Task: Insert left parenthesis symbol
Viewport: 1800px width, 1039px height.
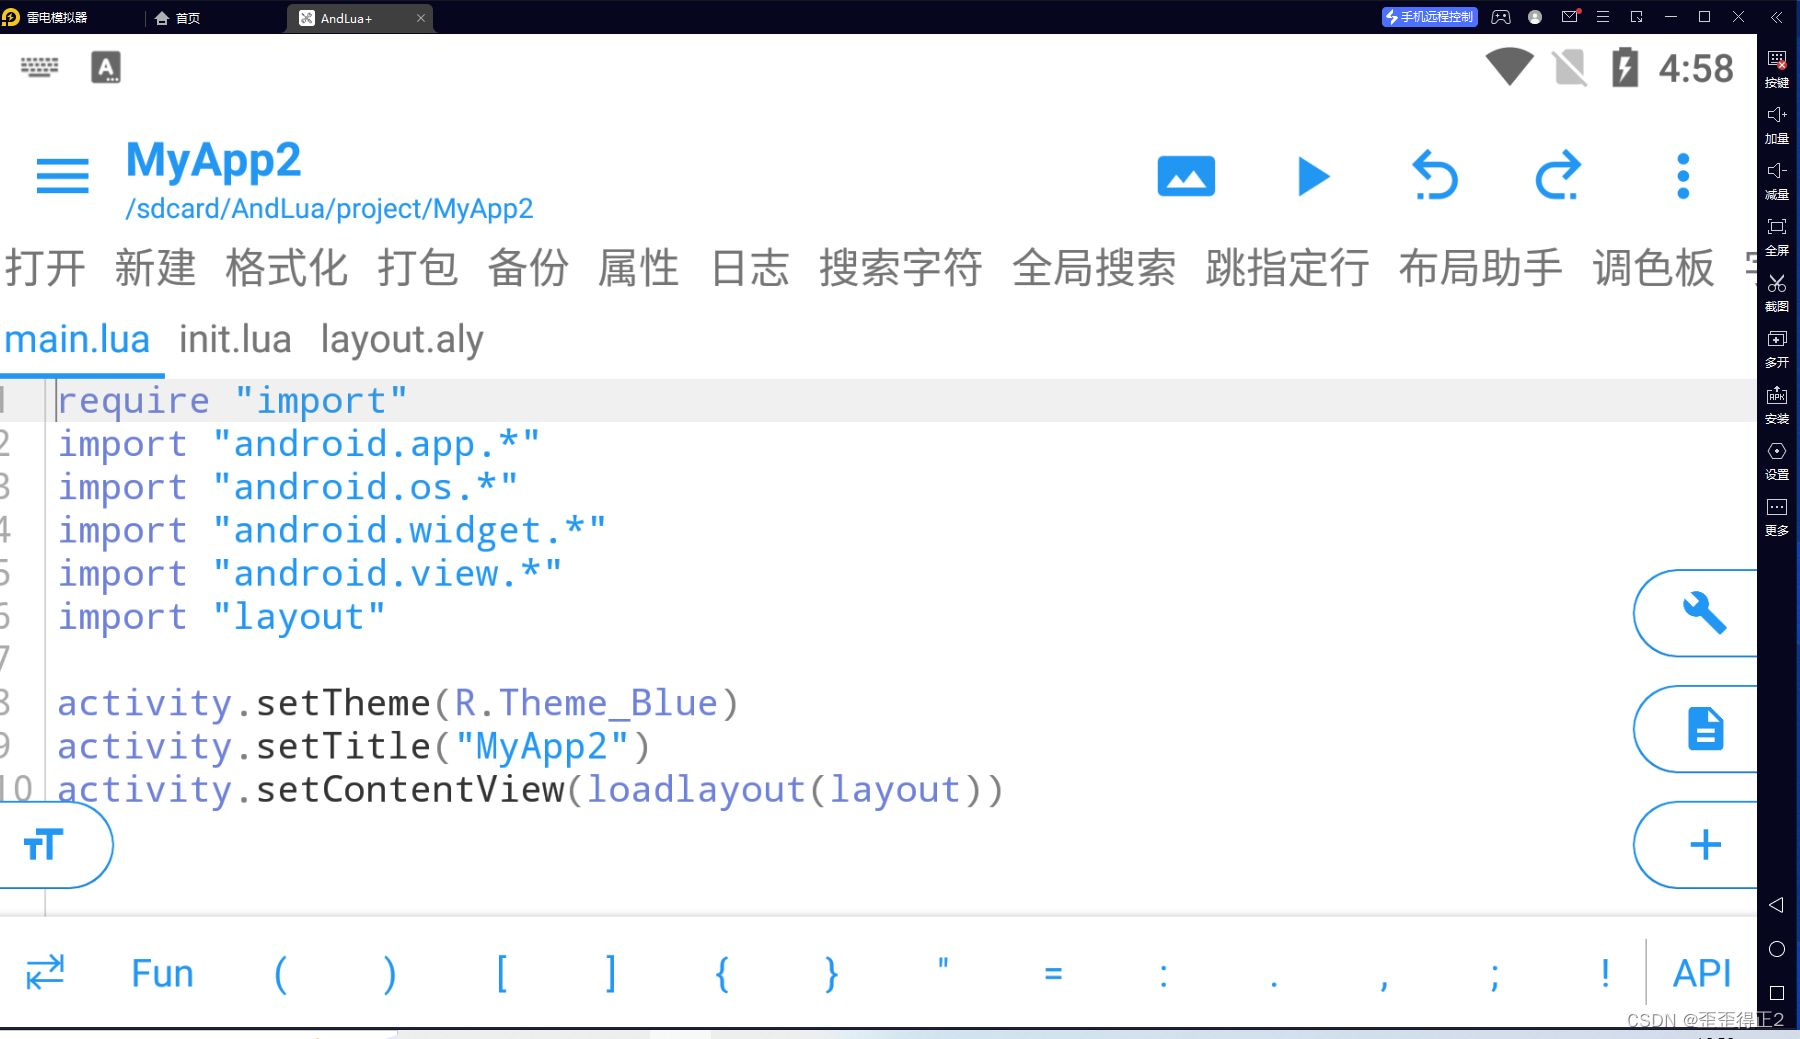Action: click(281, 973)
